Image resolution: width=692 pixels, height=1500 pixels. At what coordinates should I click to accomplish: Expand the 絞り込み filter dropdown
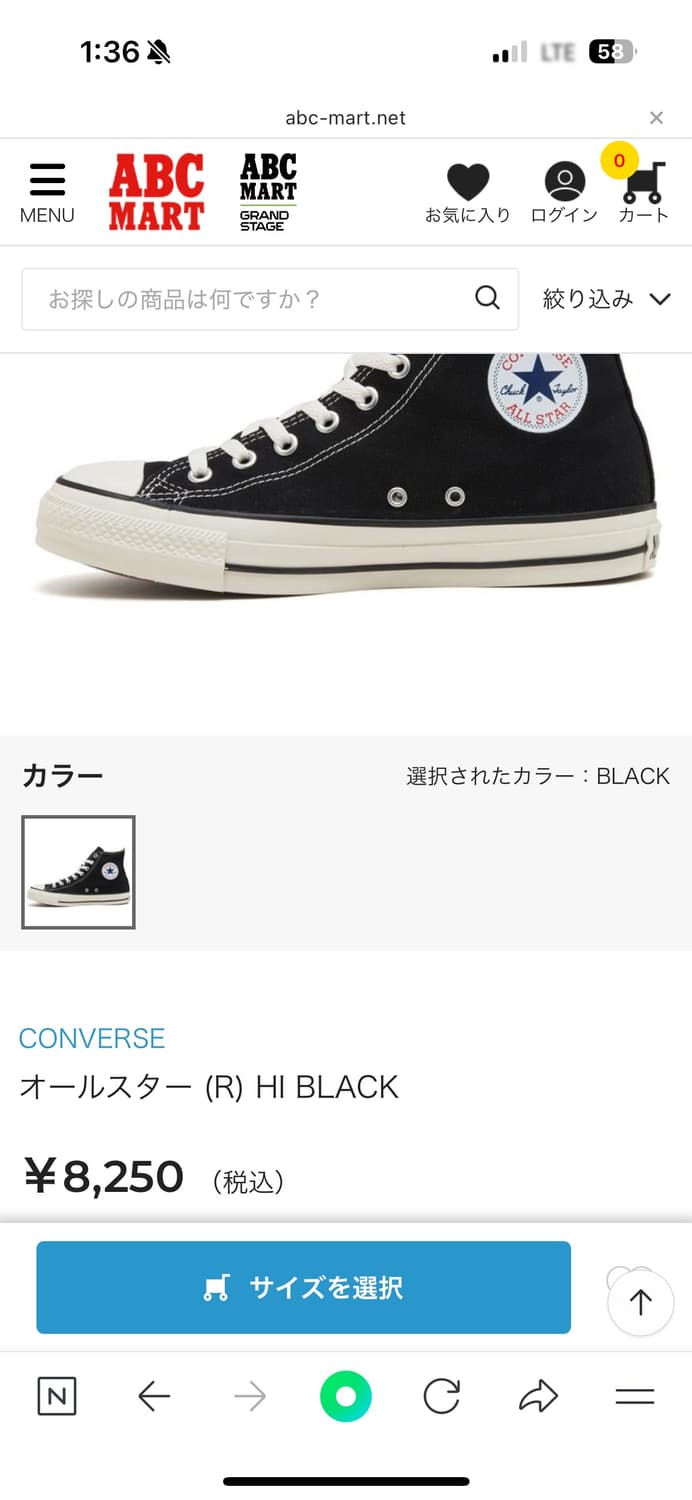pyautogui.click(x=606, y=298)
